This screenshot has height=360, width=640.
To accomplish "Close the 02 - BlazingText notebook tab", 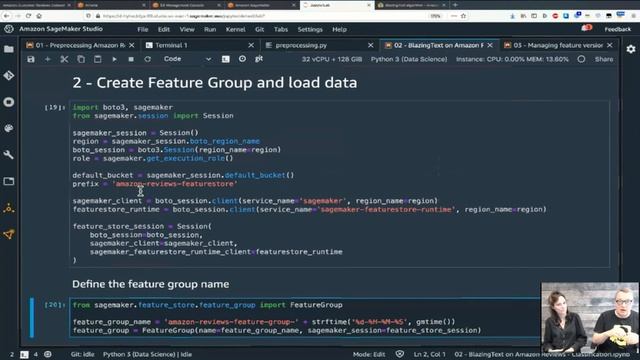I will (490, 45).
